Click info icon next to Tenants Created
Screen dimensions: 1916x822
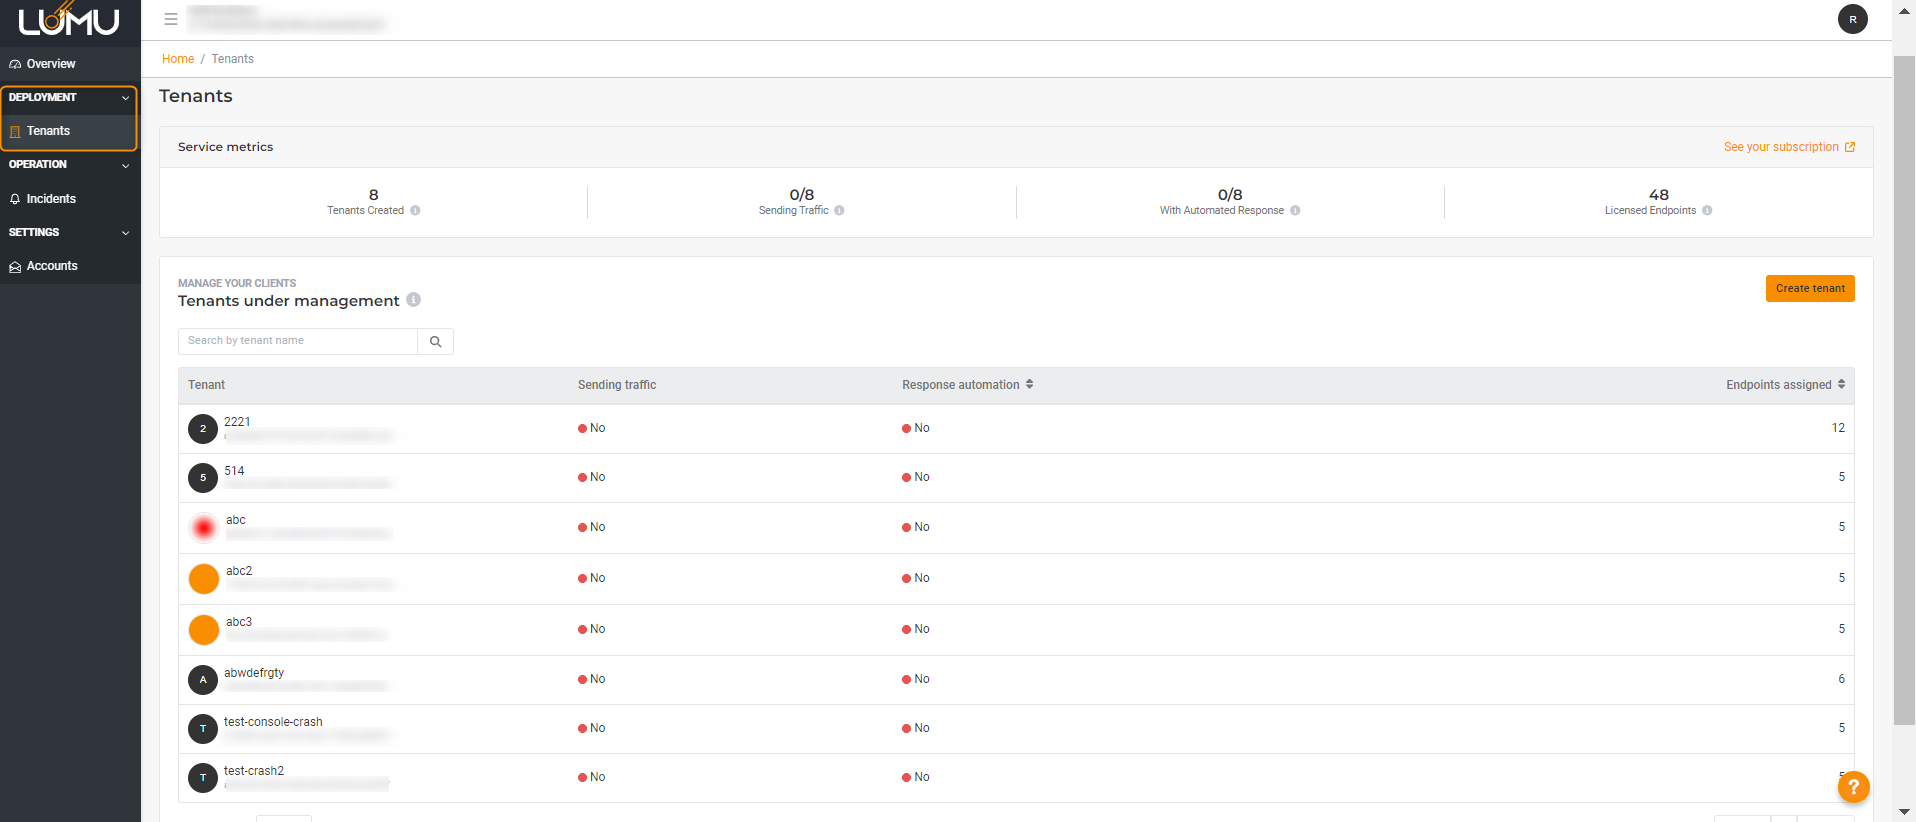click(415, 211)
